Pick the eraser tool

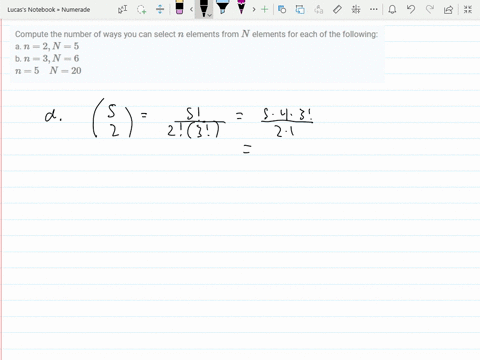(x=179, y=8)
